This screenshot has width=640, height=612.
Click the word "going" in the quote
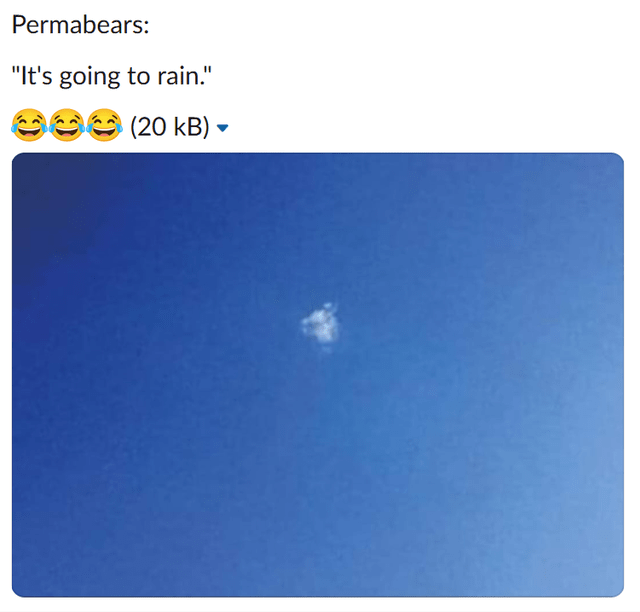[x=90, y=78]
